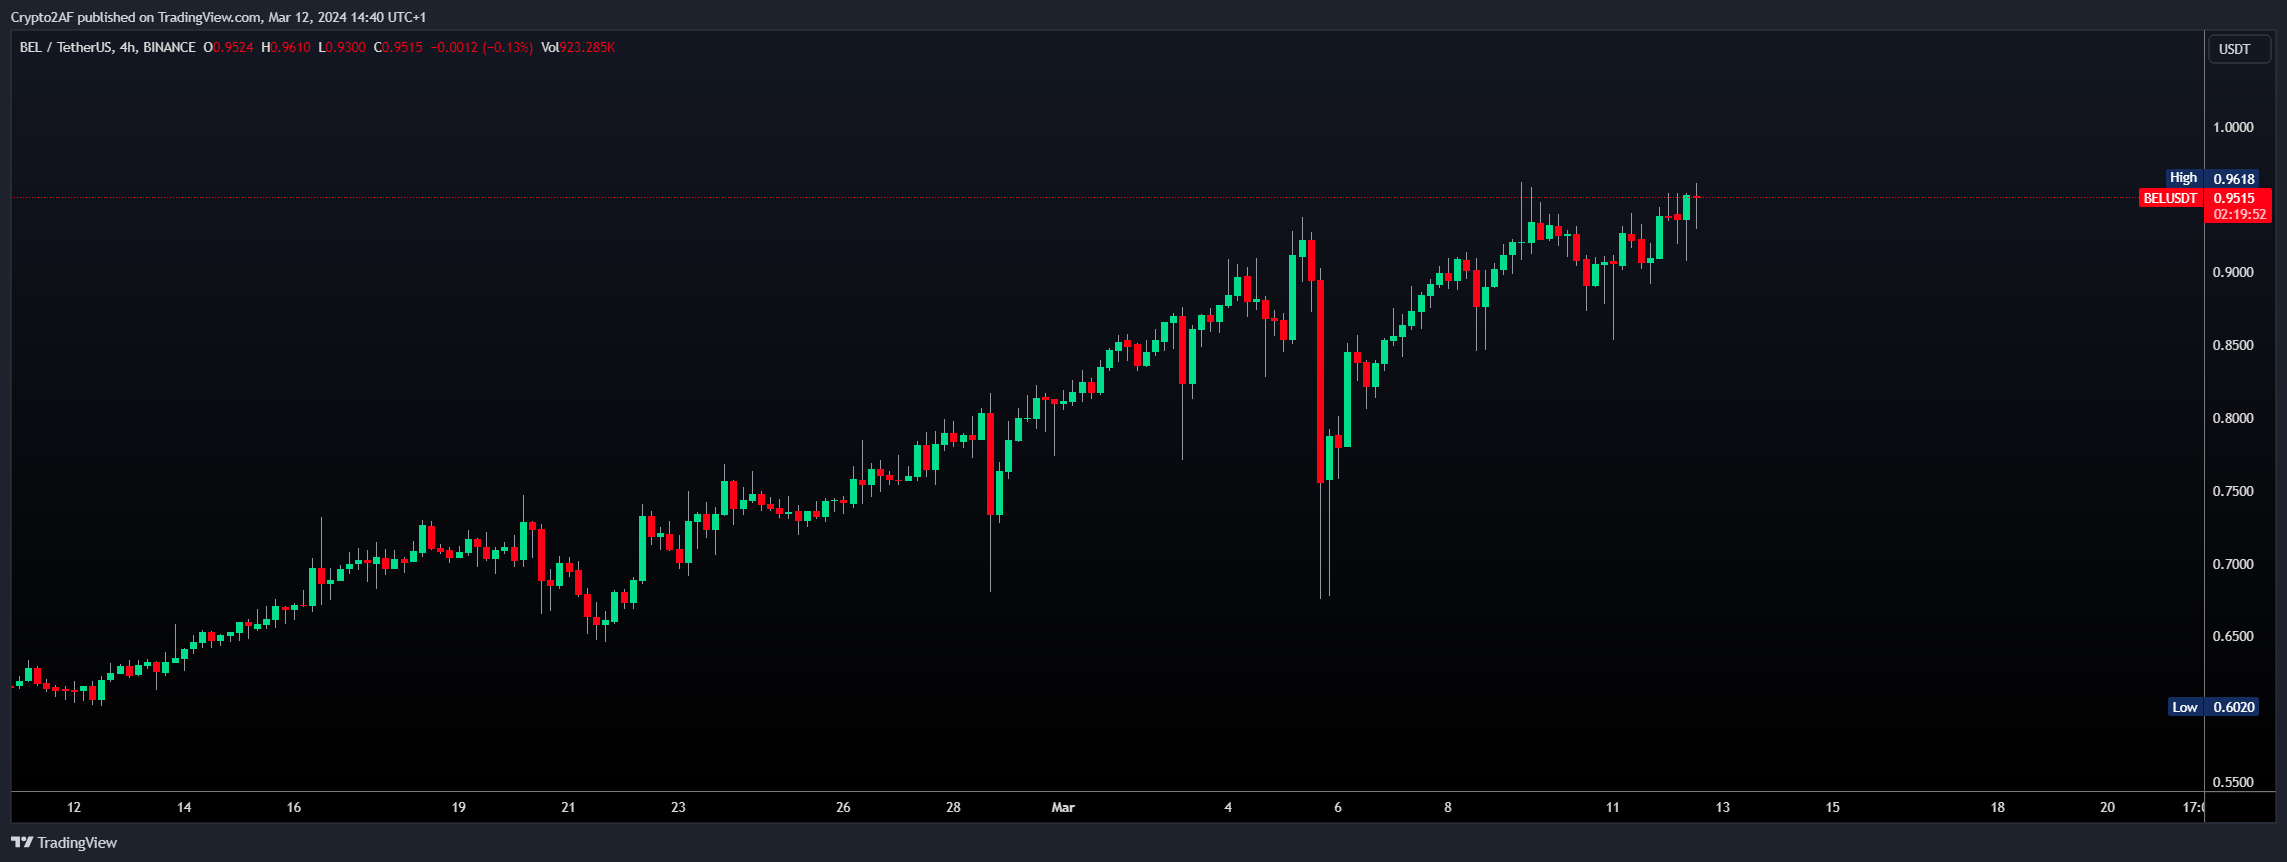Click the 0.8500 price axis label

tap(2234, 345)
